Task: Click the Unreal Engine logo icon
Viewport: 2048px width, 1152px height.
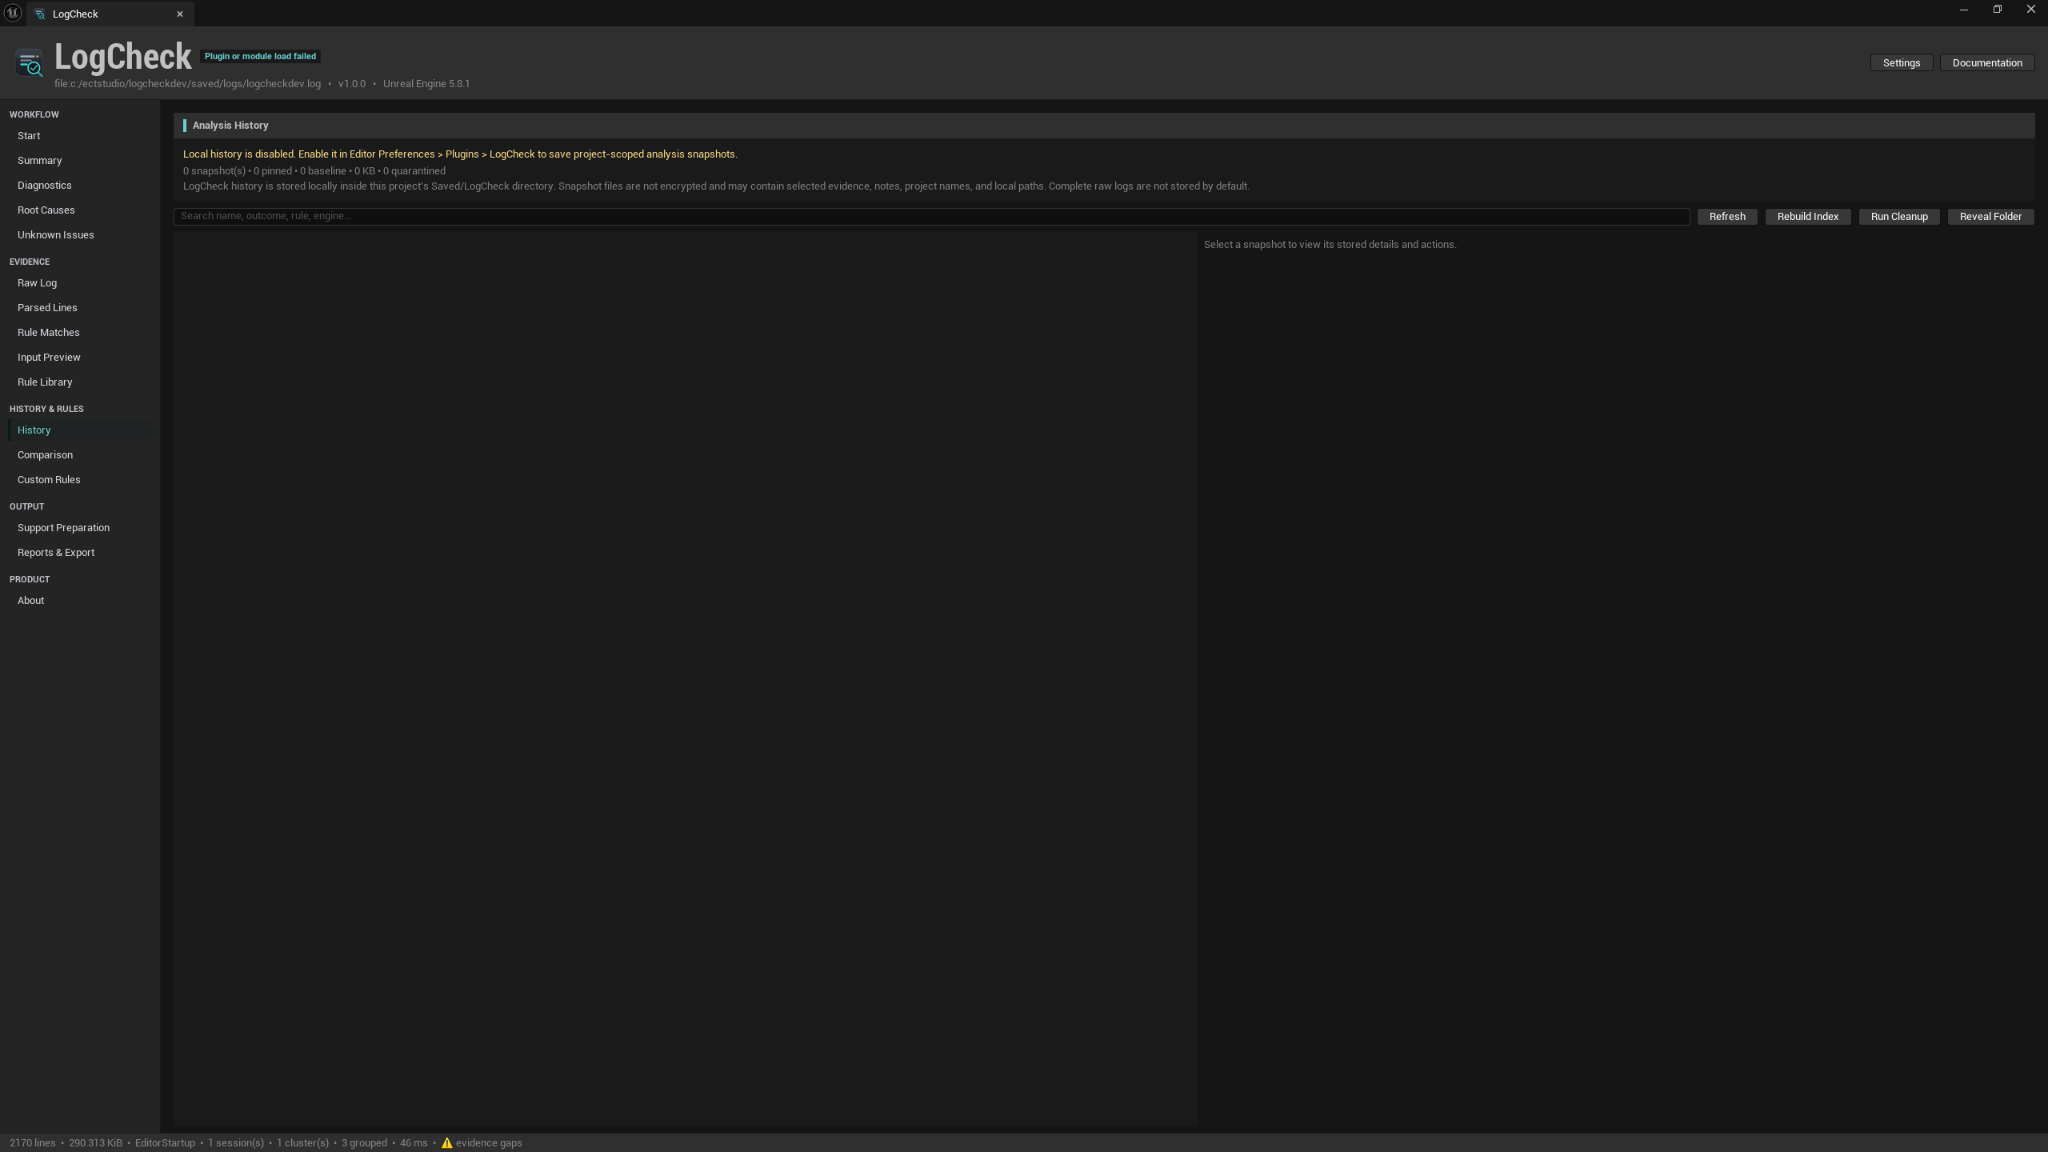Action: coord(13,12)
